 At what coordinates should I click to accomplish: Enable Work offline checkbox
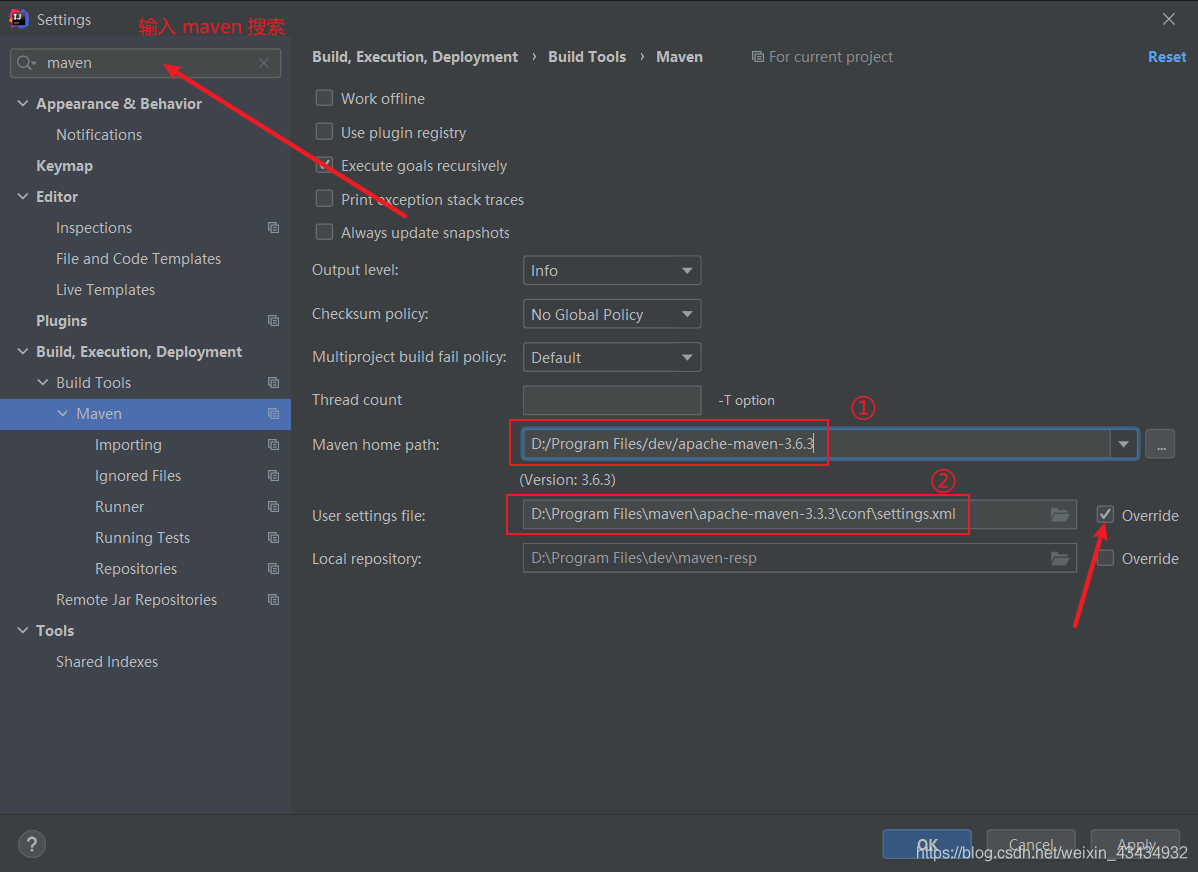pyautogui.click(x=325, y=99)
